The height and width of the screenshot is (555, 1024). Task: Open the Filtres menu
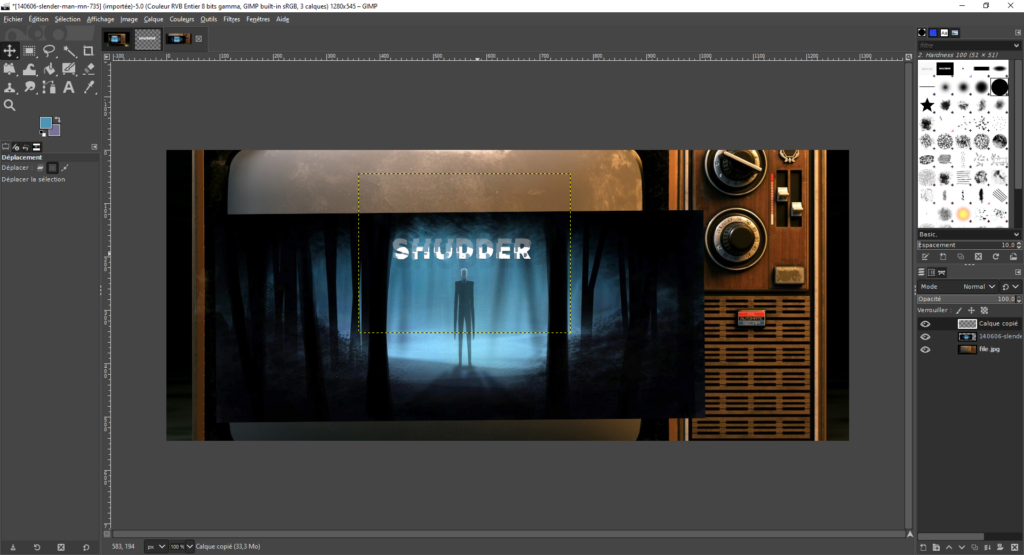coord(231,19)
